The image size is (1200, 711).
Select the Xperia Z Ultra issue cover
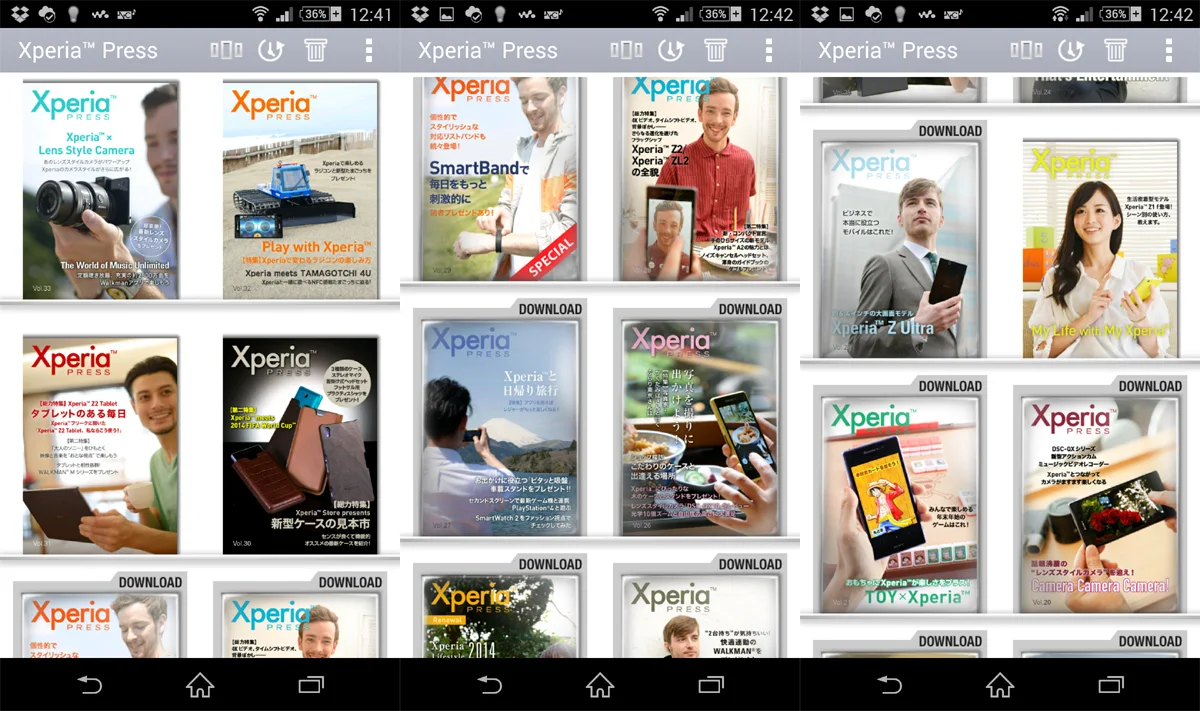900,248
